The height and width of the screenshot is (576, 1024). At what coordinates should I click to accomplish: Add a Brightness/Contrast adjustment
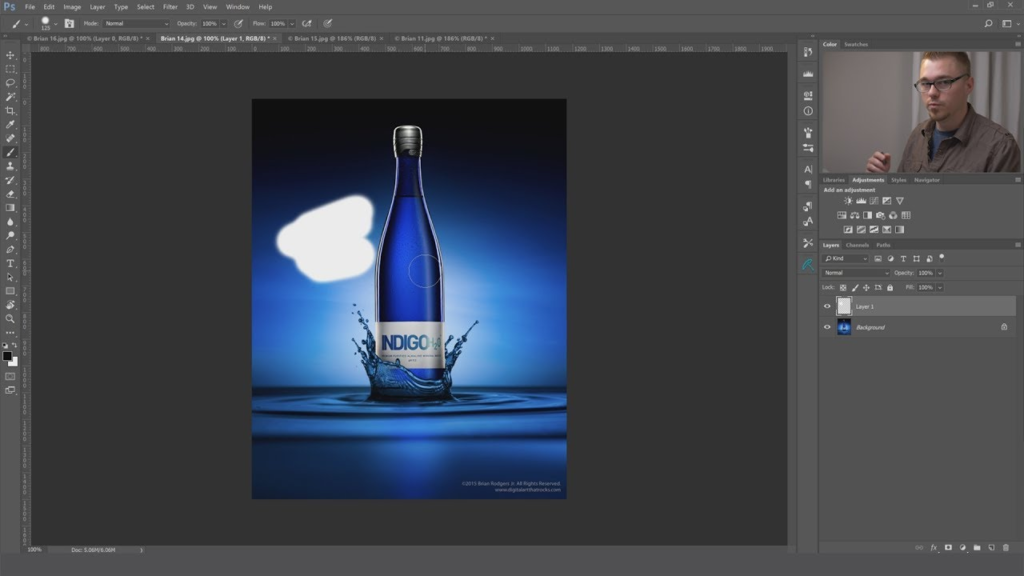(848, 201)
